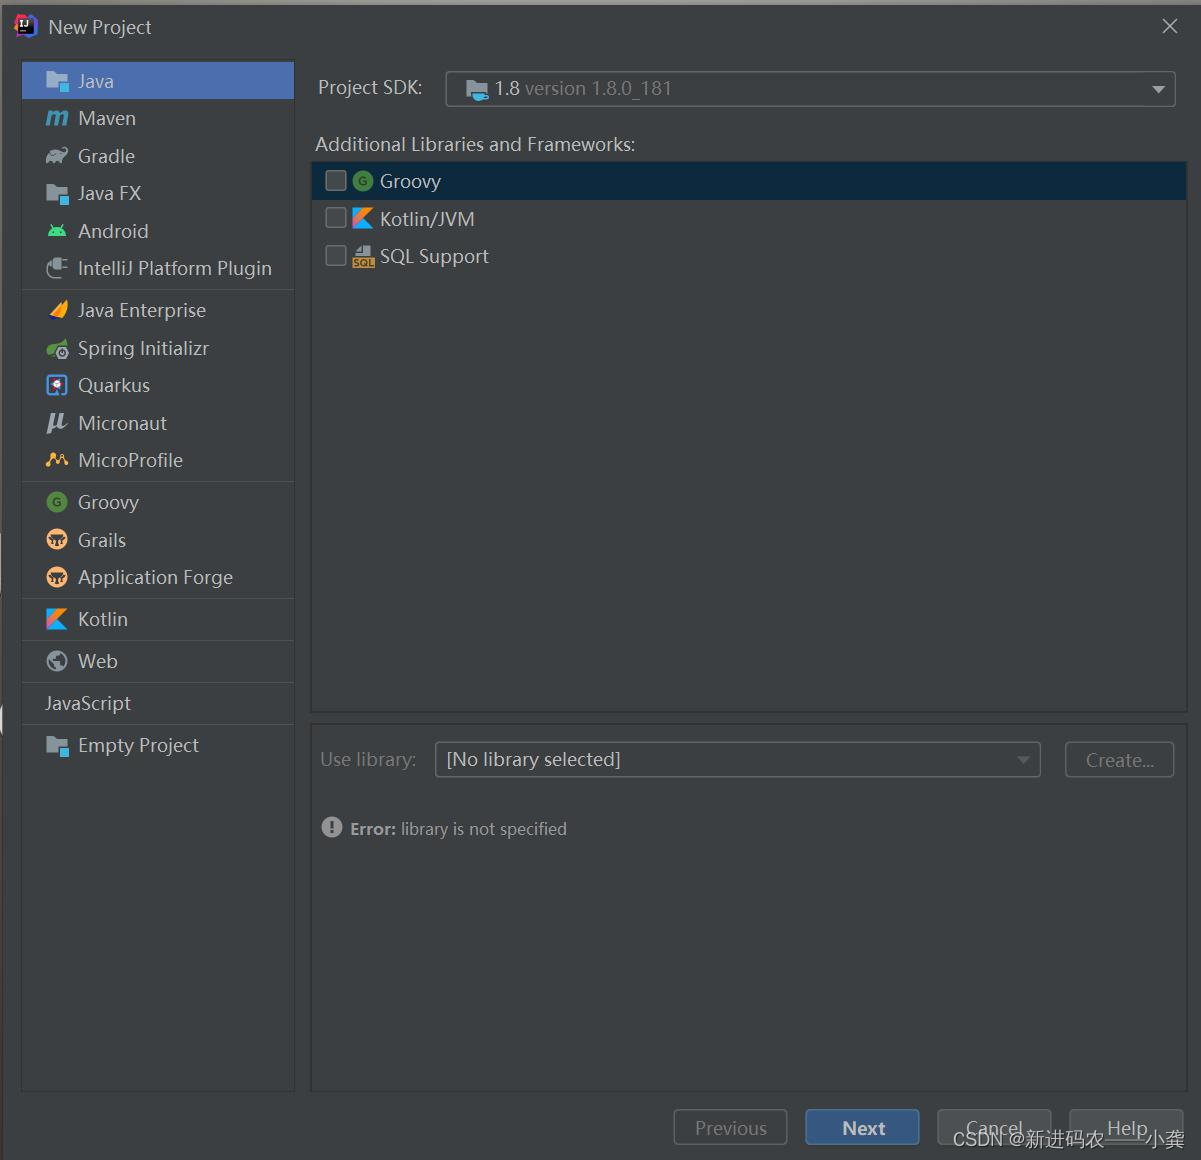Screen dimensions: 1201x1160
Task: Select Application Forge in the list
Action: pos(158,577)
